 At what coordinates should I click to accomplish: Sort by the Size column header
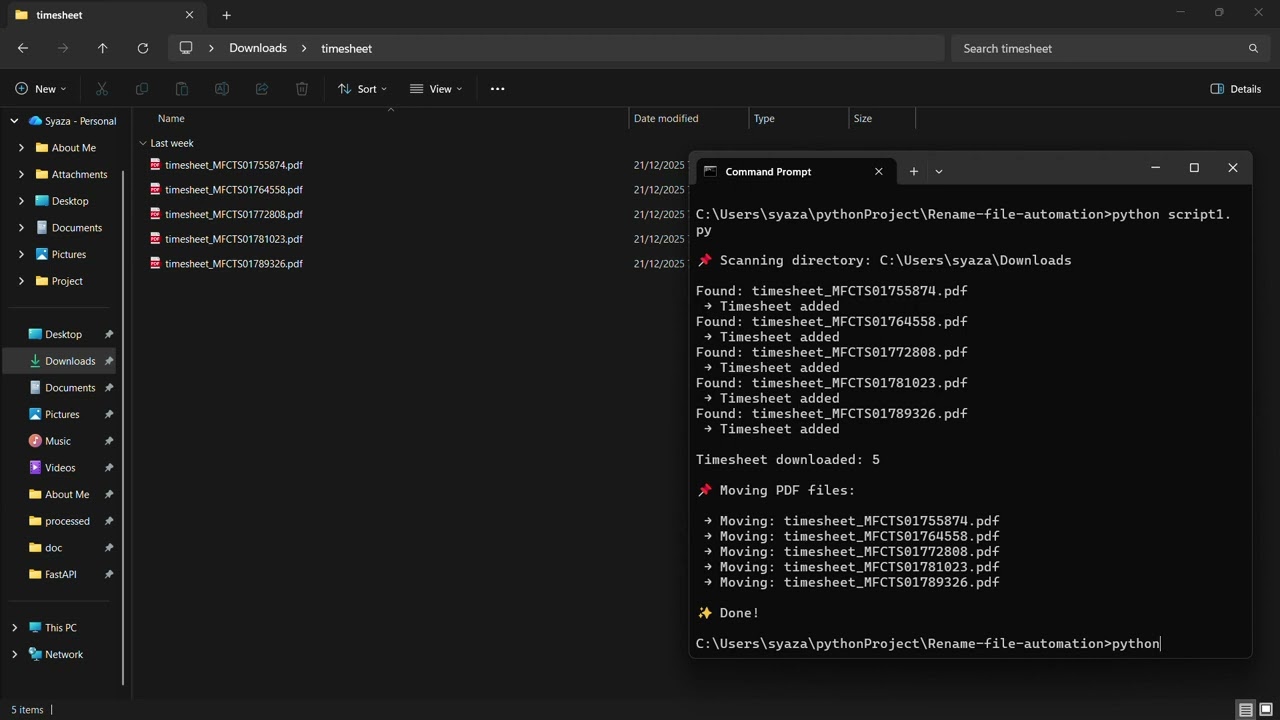[863, 118]
